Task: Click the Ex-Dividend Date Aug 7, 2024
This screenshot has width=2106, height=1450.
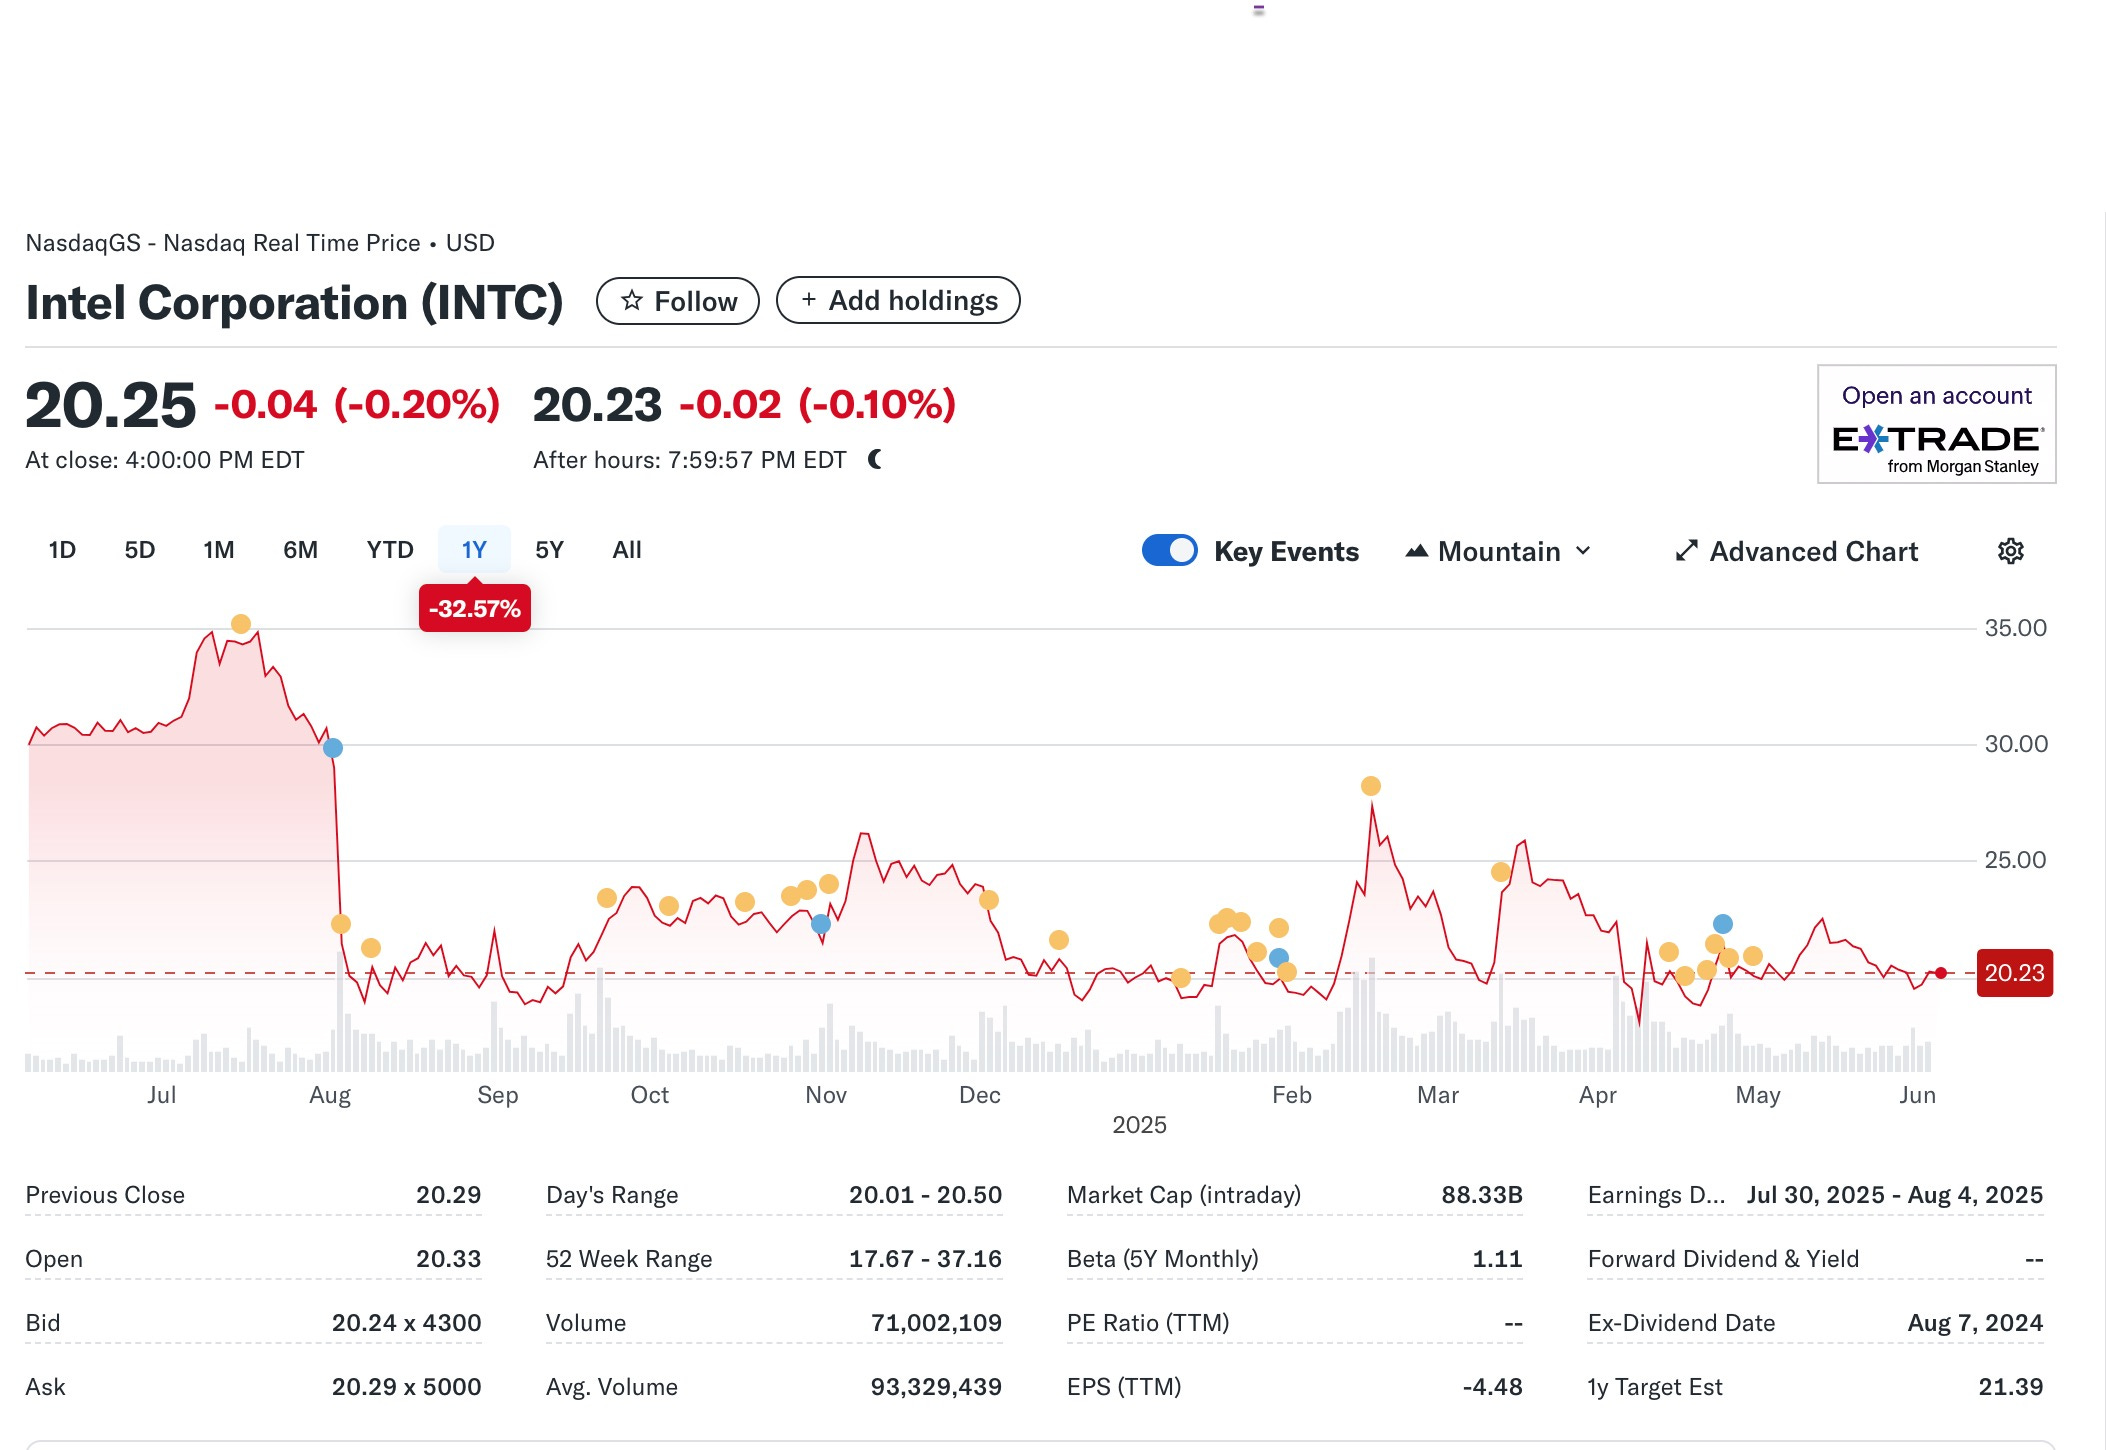Action: pos(1975,1323)
